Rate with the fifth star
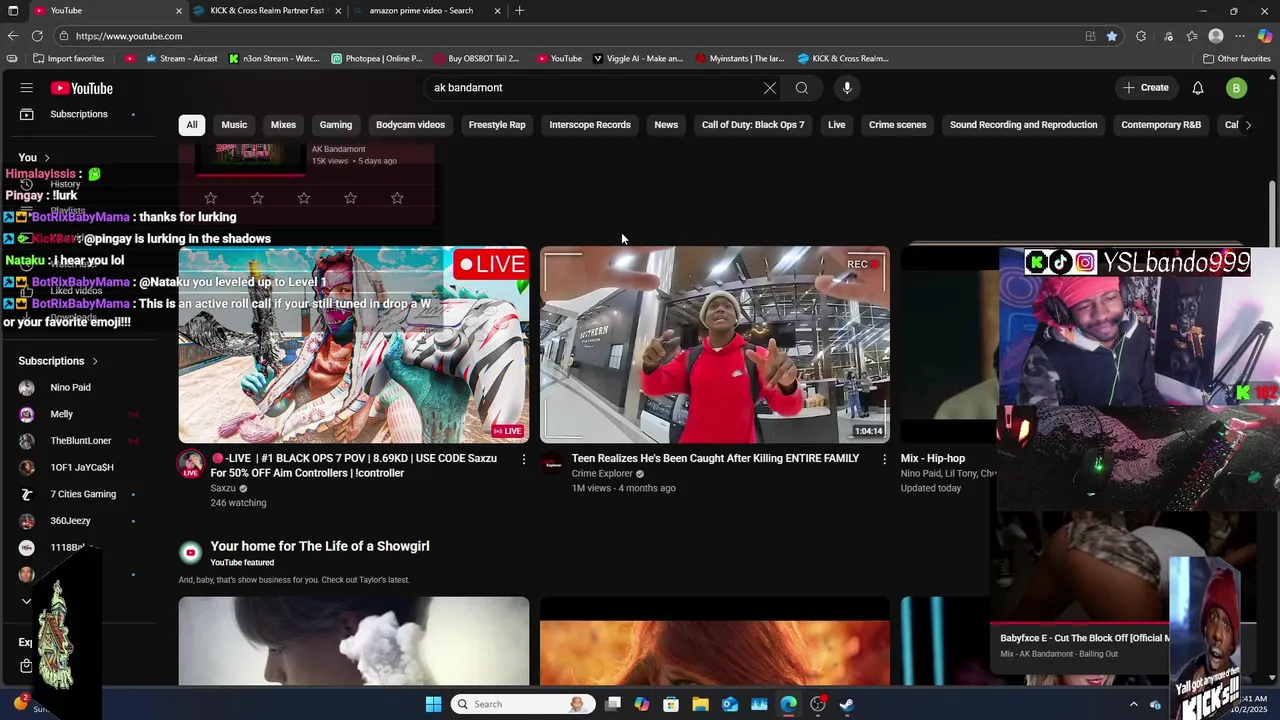The image size is (1280, 720). click(397, 198)
